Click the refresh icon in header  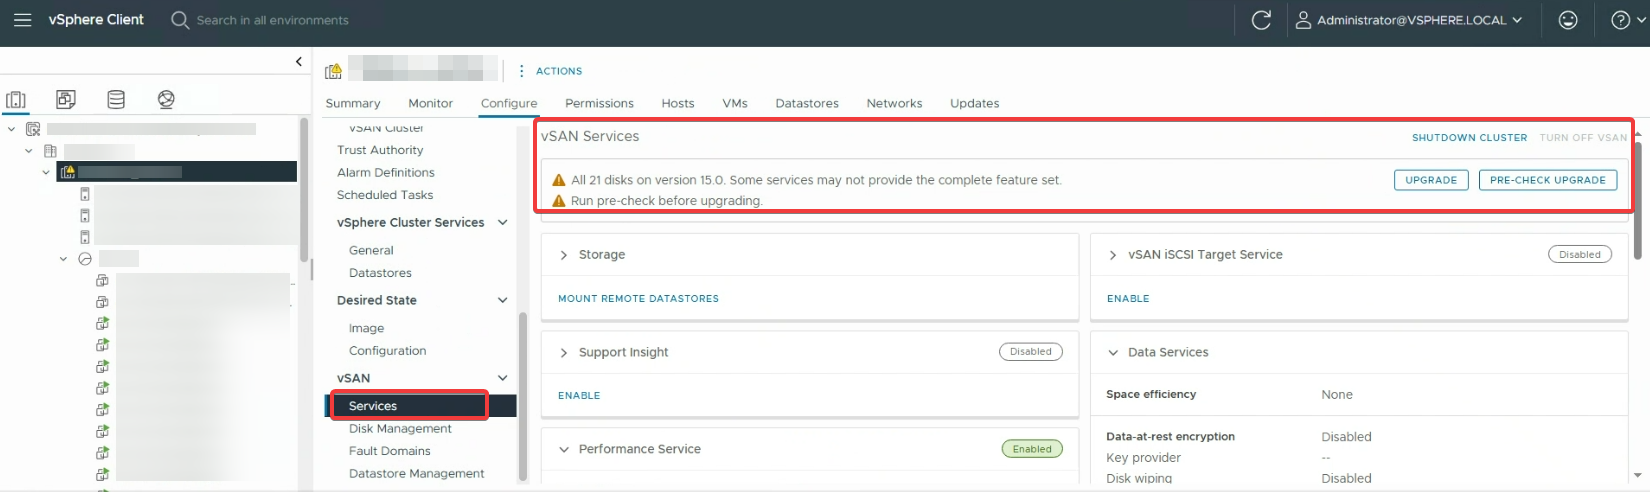click(x=1261, y=20)
